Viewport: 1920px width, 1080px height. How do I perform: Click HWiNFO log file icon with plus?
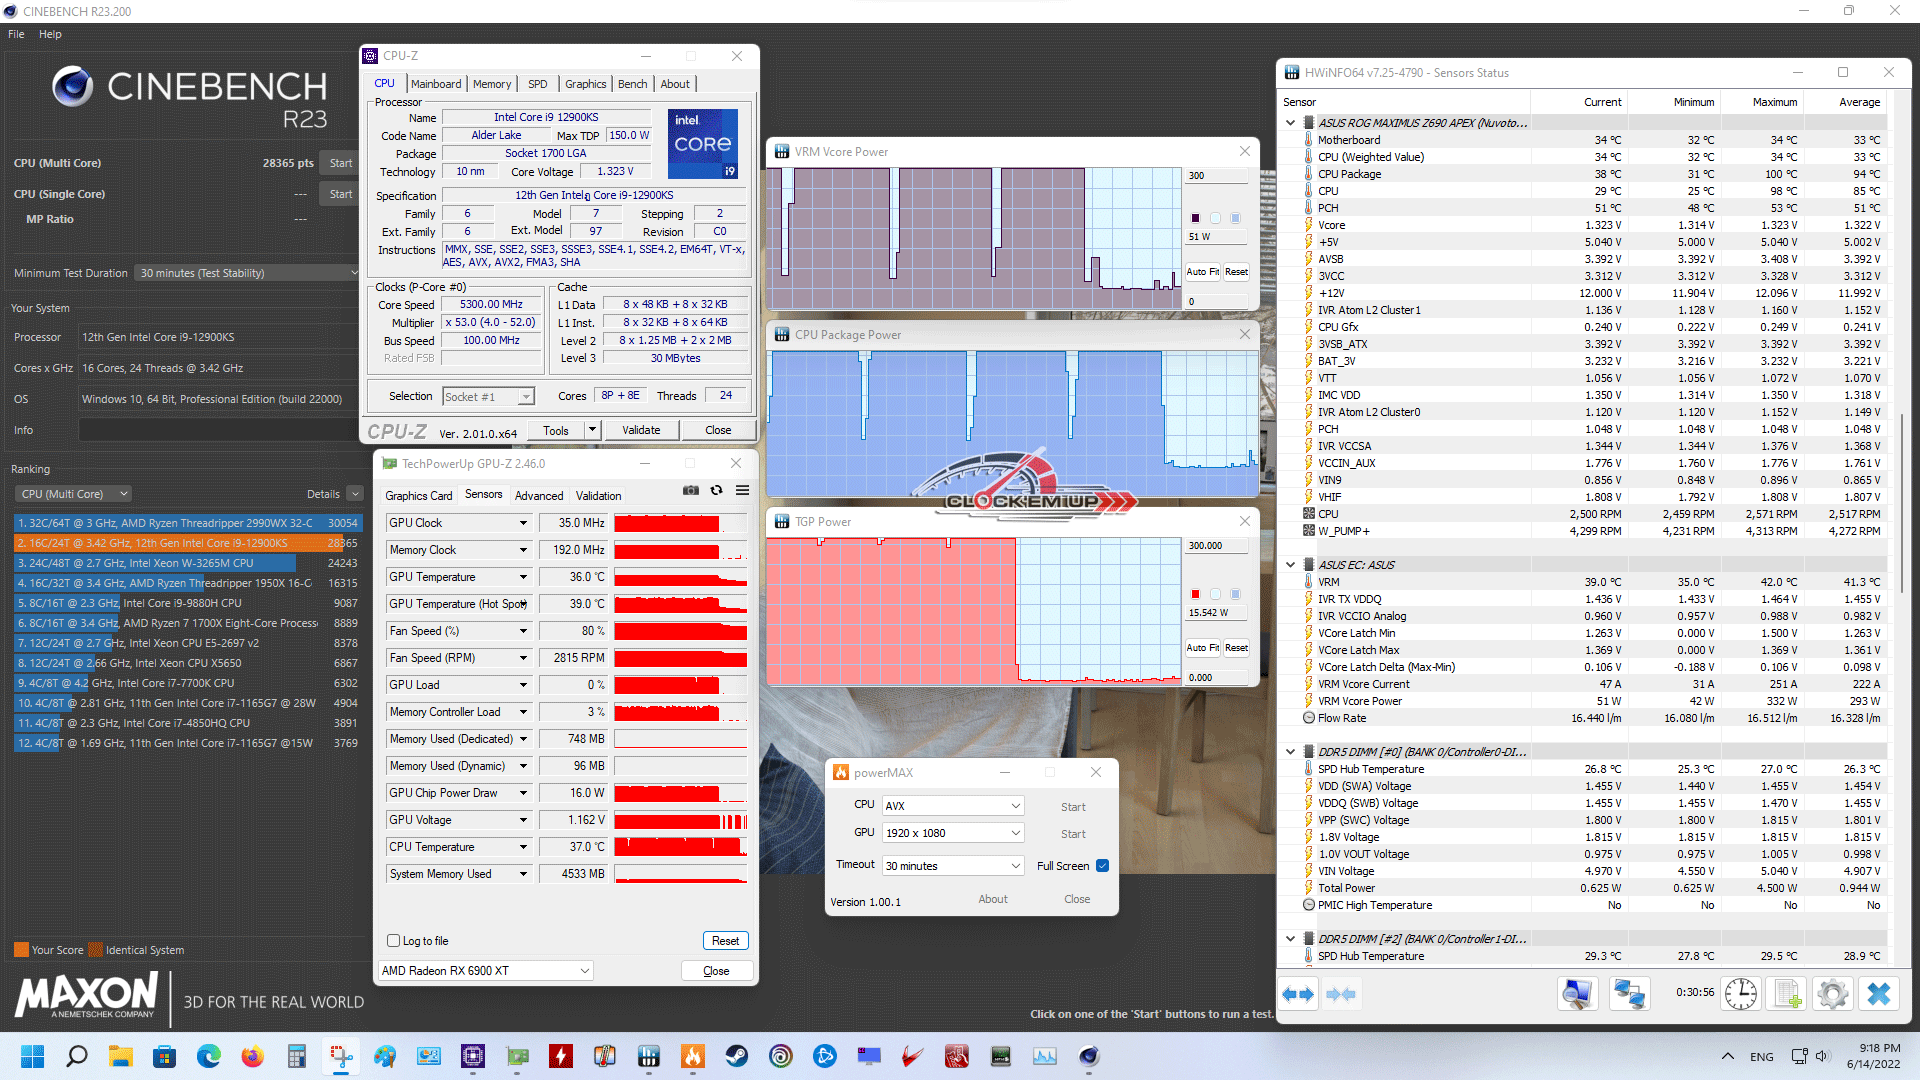[1786, 994]
